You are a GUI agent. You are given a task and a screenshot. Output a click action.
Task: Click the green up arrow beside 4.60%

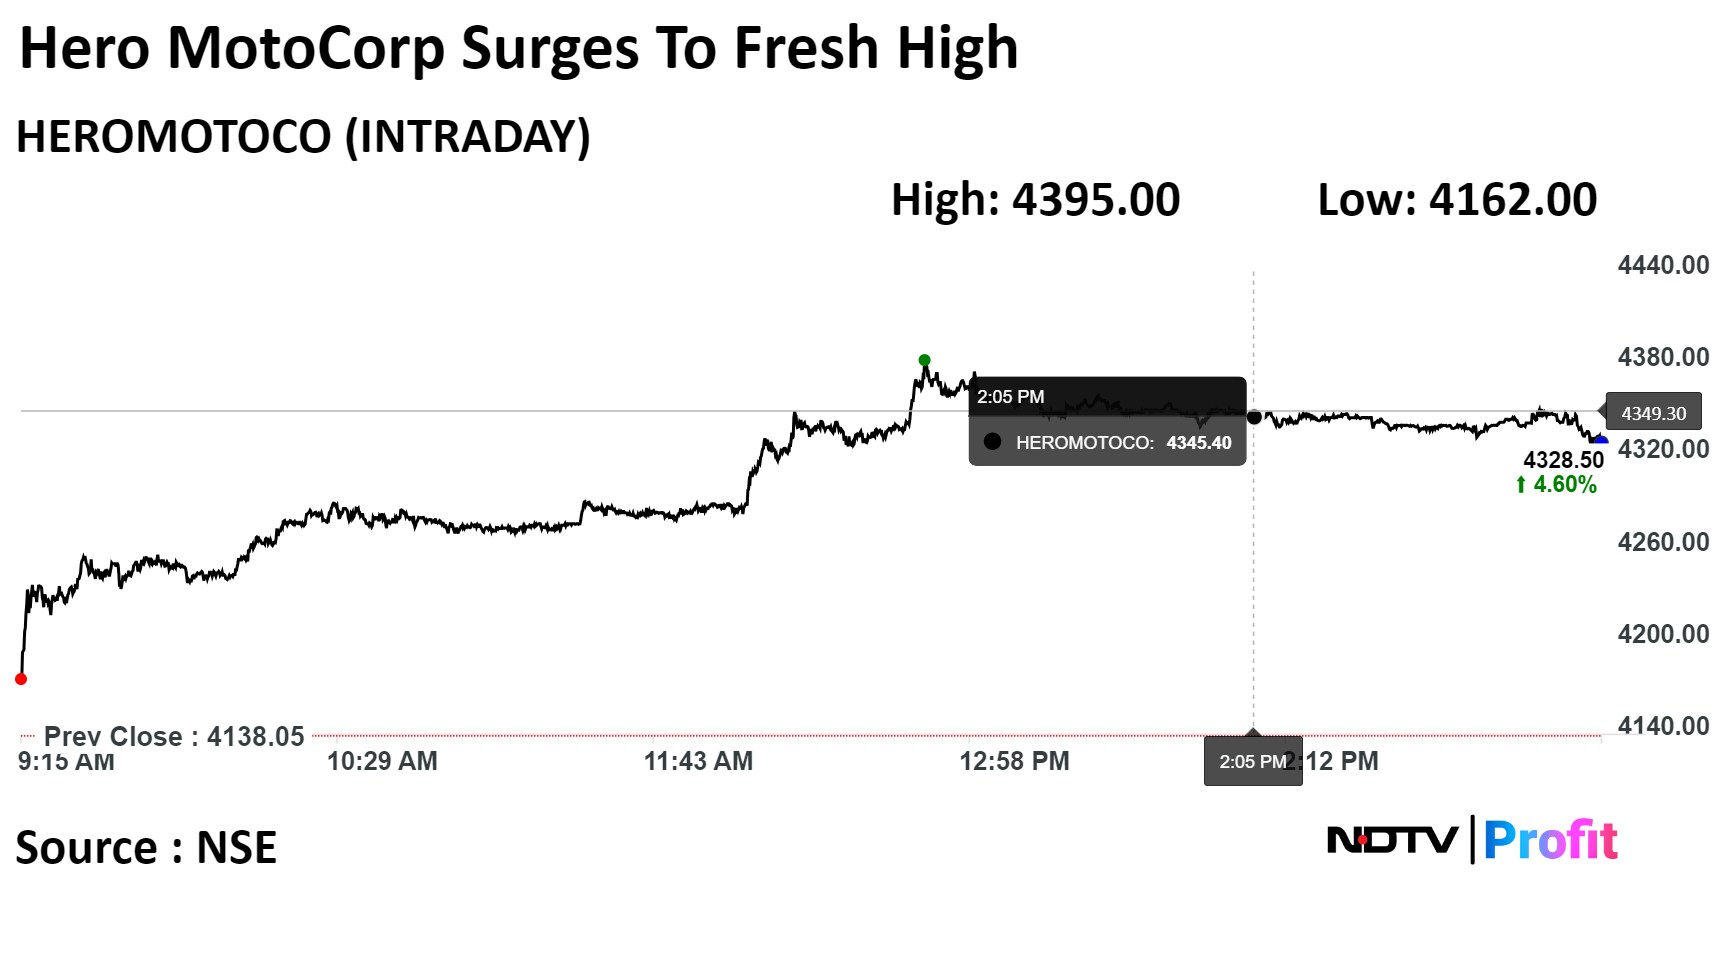click(x=1521, y=485)
